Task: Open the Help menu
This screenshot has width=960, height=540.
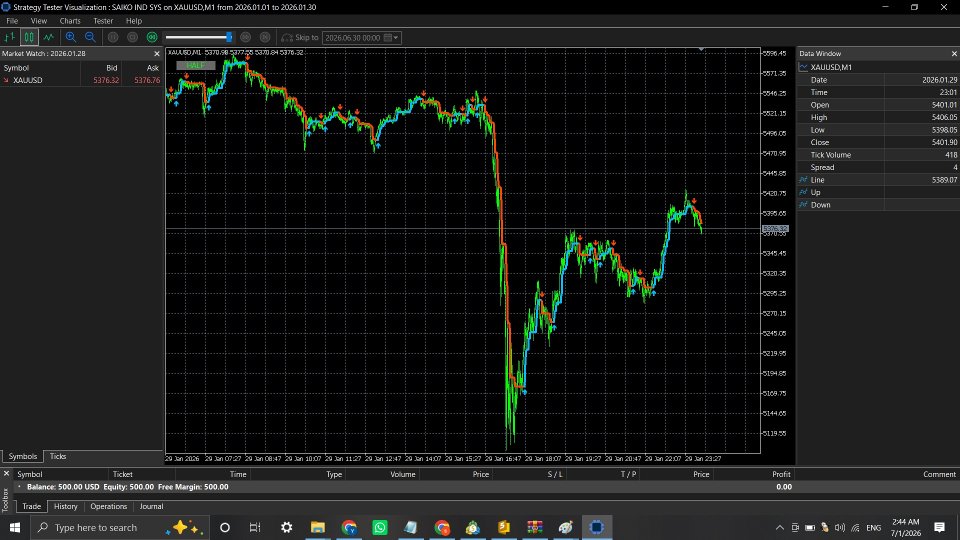Action: pos(133,21)
